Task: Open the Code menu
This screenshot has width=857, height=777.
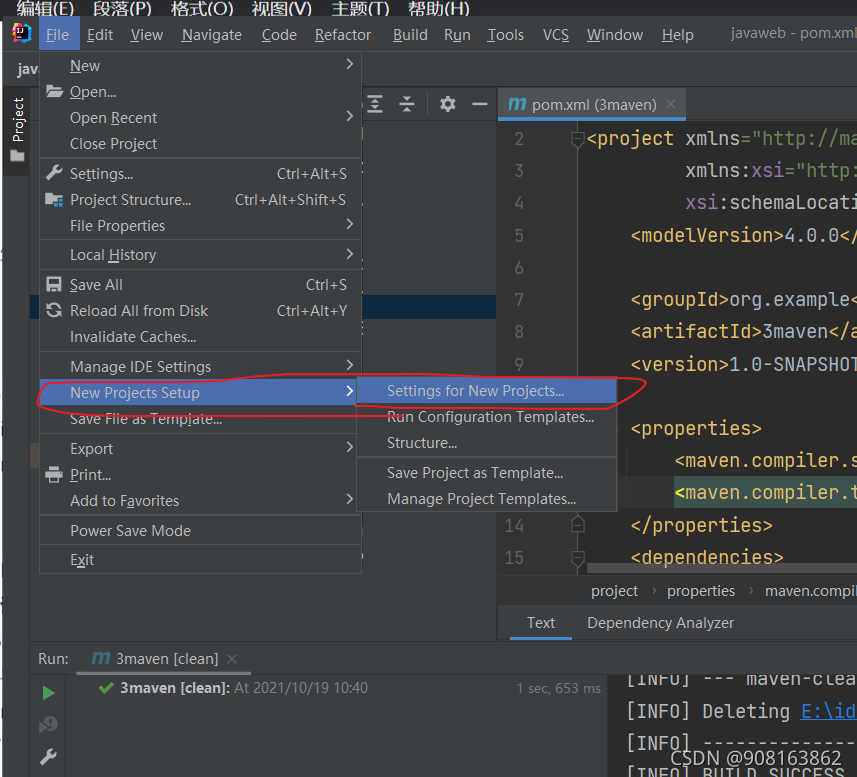Action: 279,34
